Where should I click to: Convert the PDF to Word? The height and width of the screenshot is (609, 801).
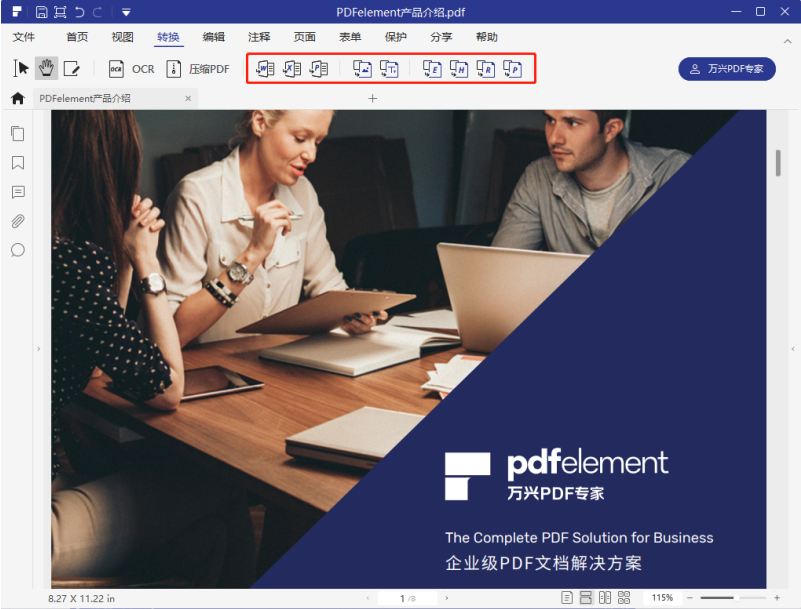(x=265, y=68)
